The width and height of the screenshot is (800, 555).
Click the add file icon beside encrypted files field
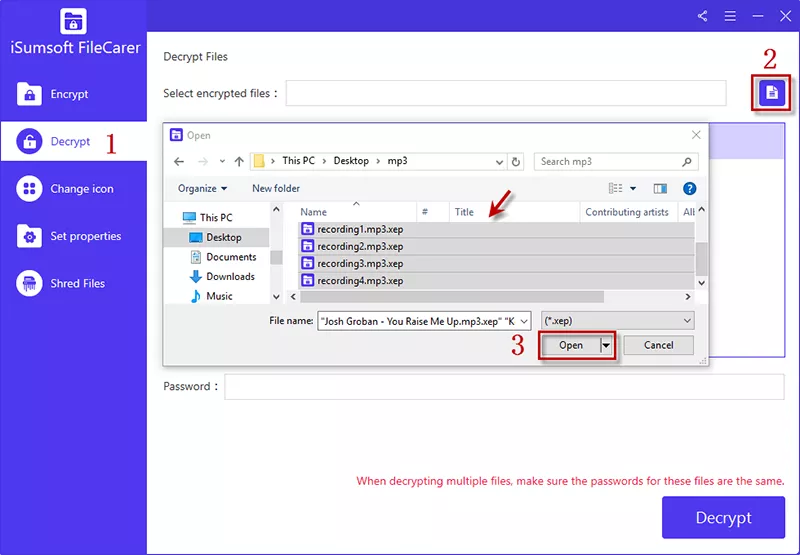click(770, 93)
